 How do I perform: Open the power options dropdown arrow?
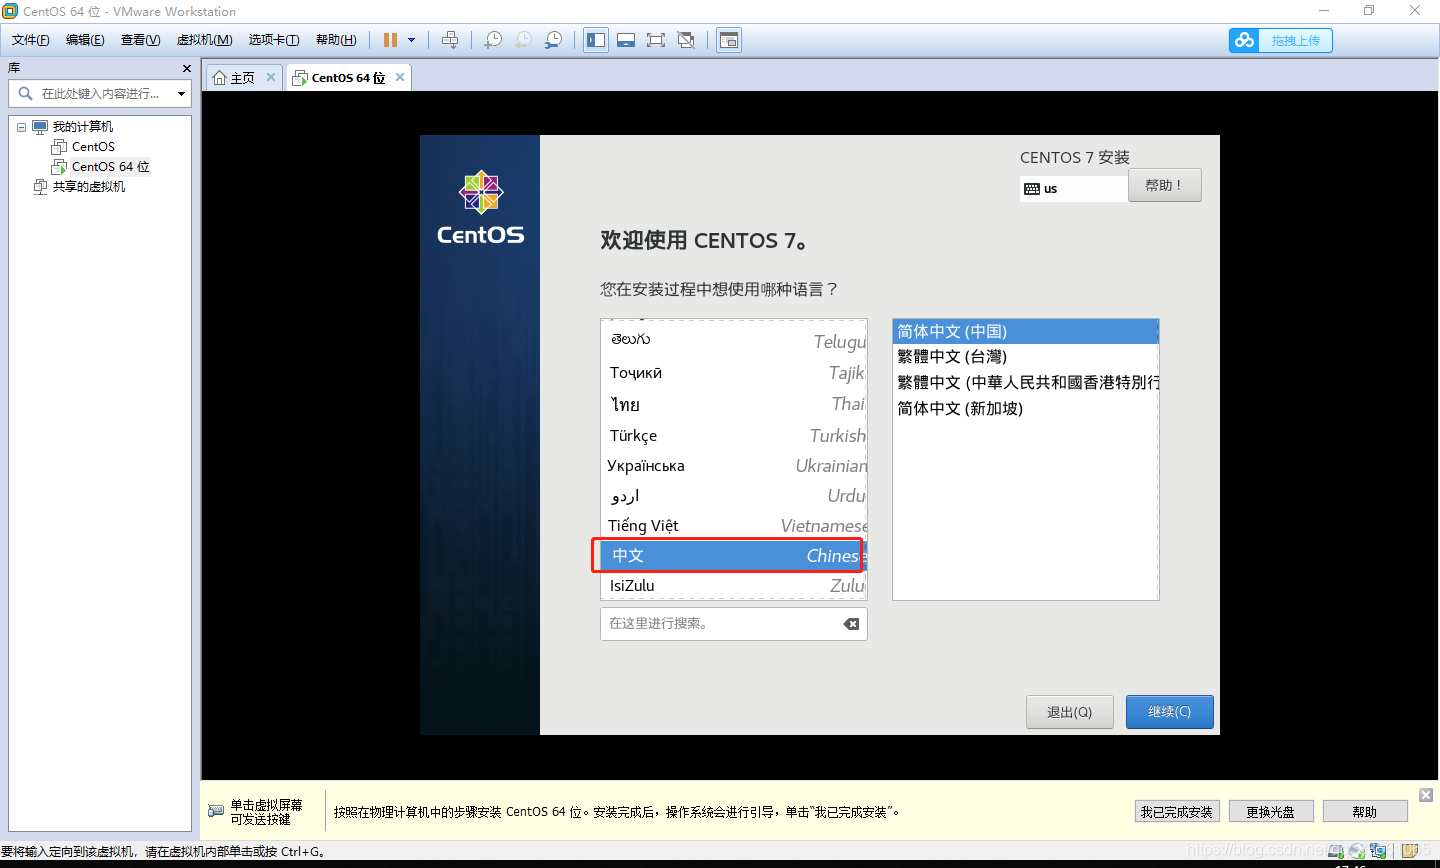point(411,40)
